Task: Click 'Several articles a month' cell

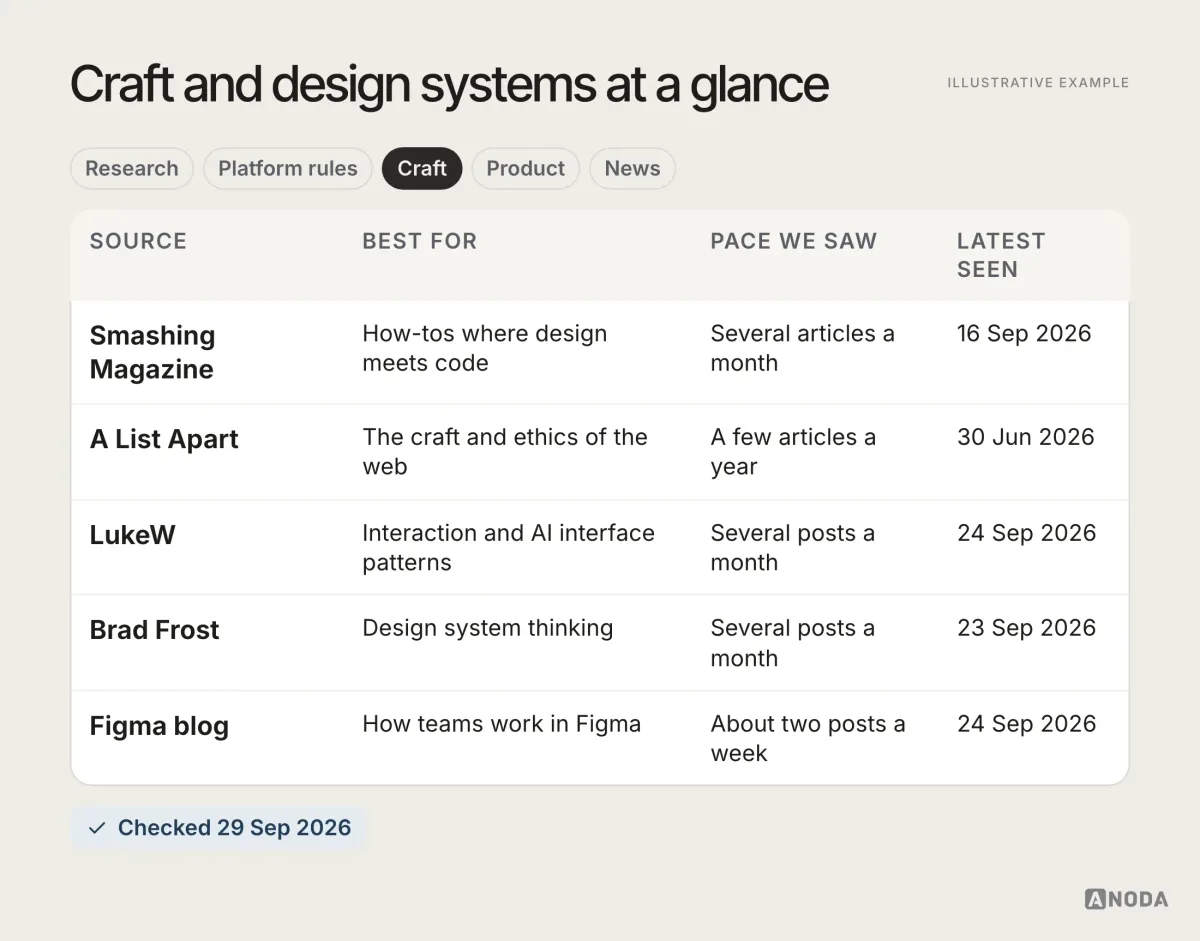Action: pos(803,348)
